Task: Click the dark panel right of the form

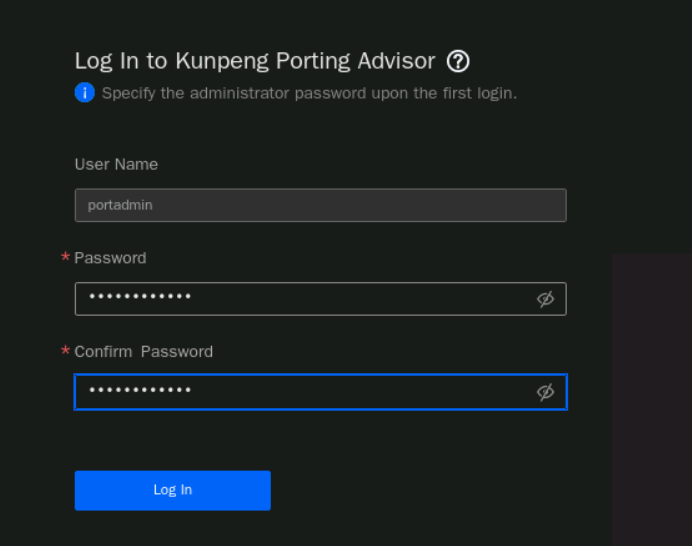Action: coord(651,398)
